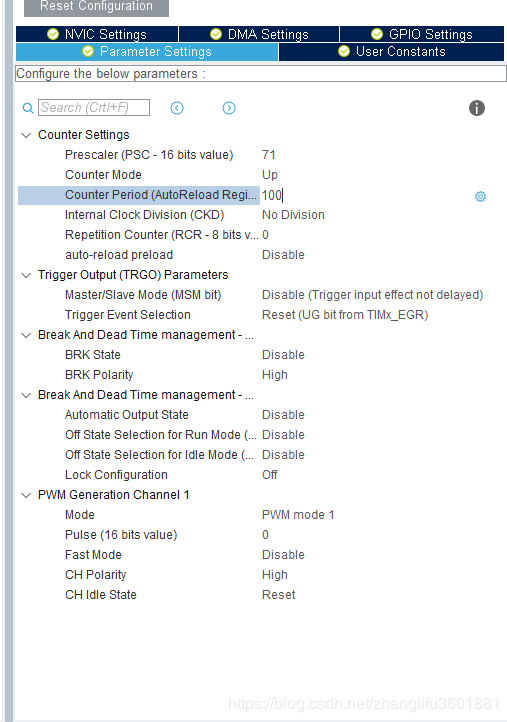Image resolution: width=507 pixels, height=722 pixels.
Task: Open the info icon for parameters
Action: point(477,108)
